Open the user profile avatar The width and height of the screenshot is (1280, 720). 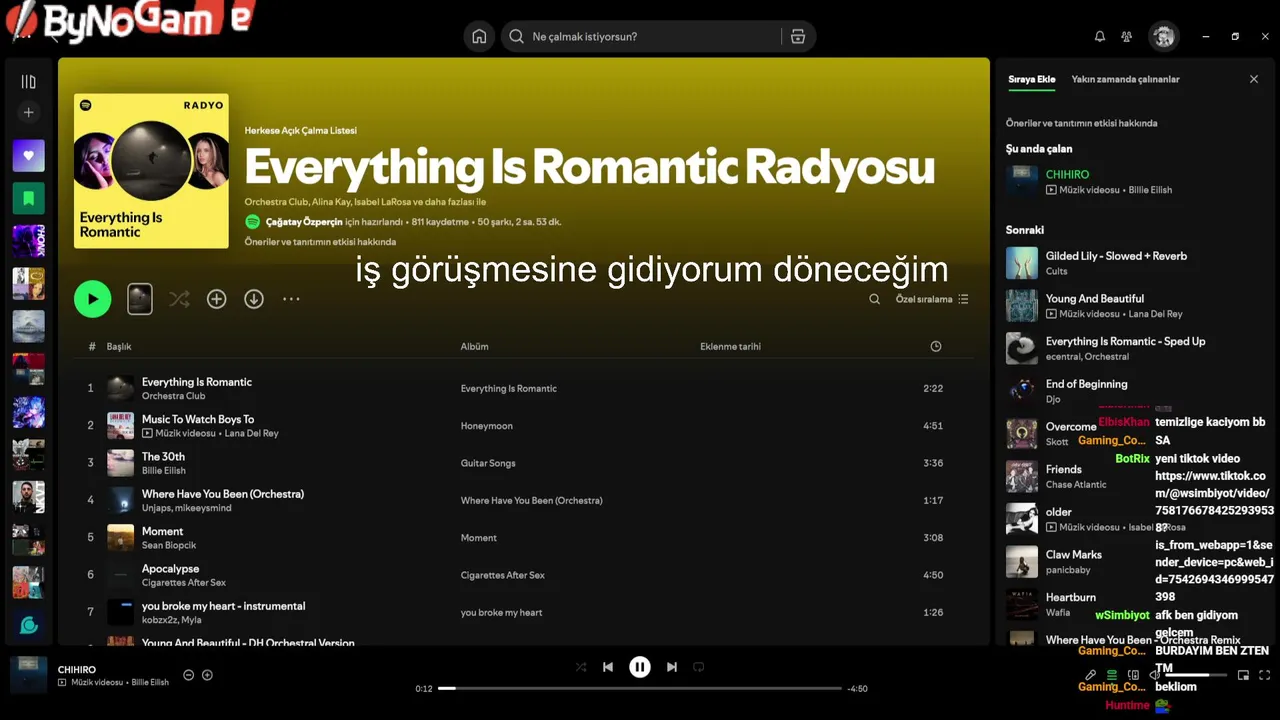coord(1163,37)
